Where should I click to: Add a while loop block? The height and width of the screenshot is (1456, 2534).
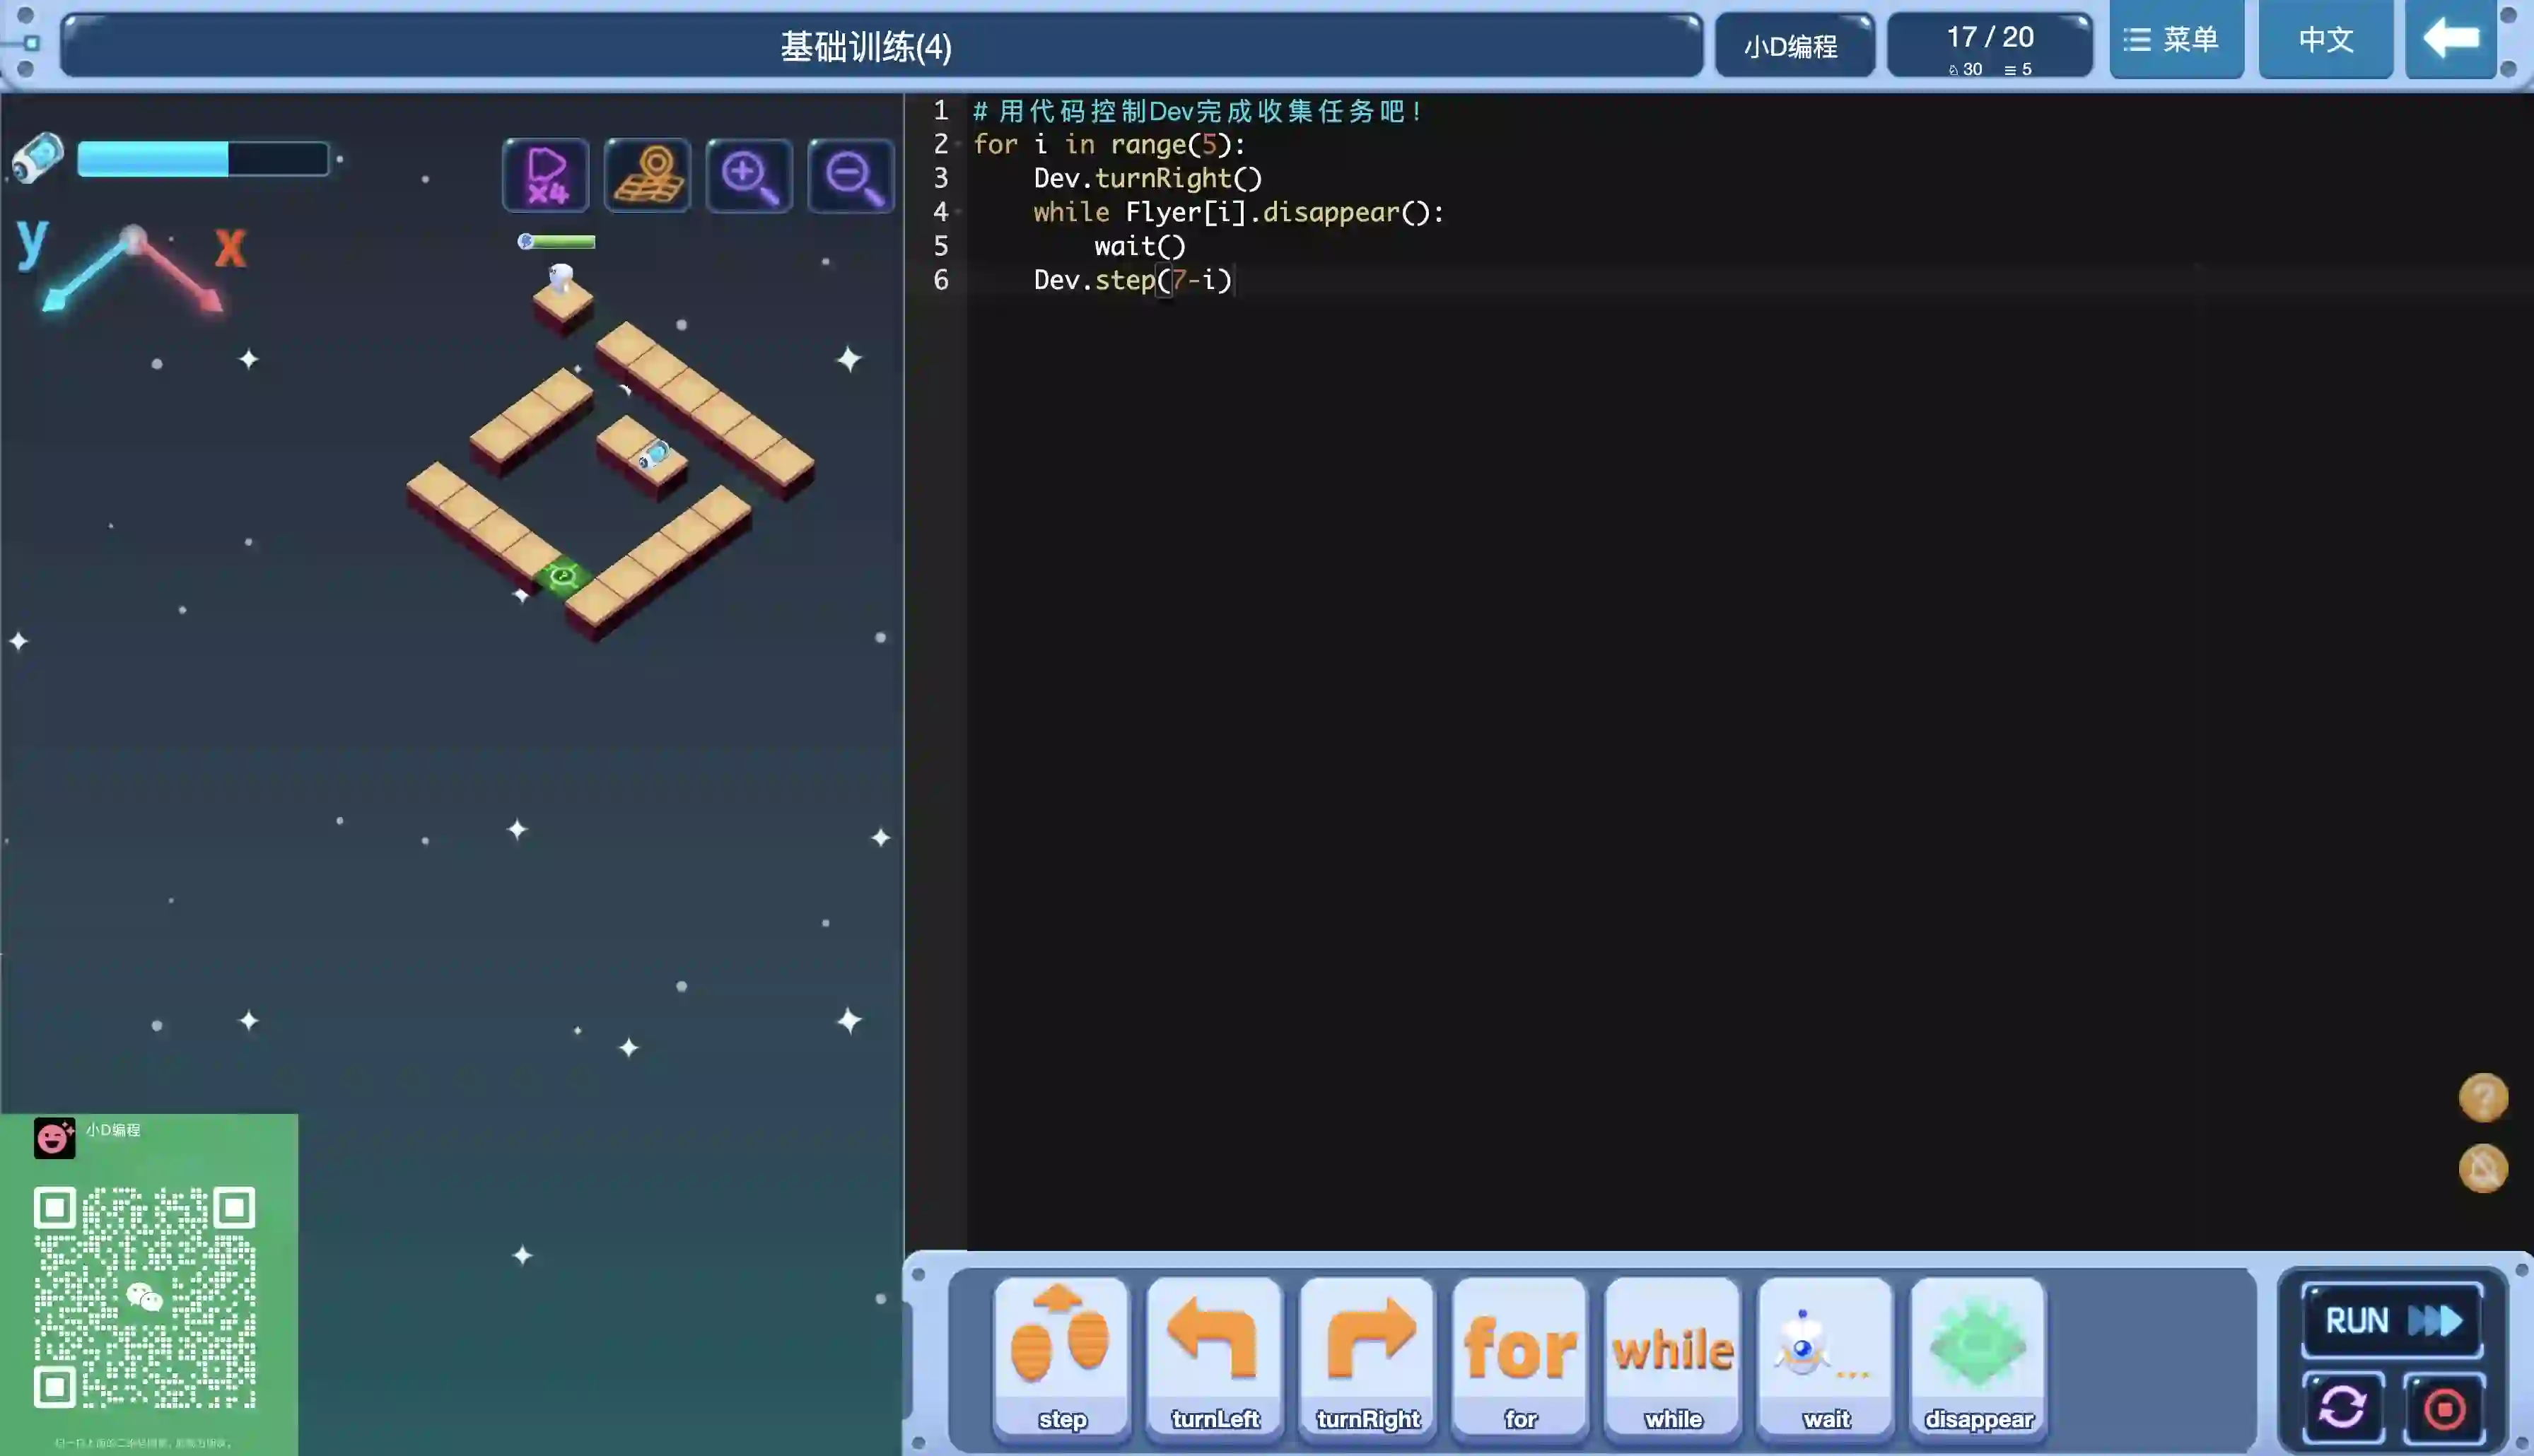pyautogui.click(x=1673, y=1355)
